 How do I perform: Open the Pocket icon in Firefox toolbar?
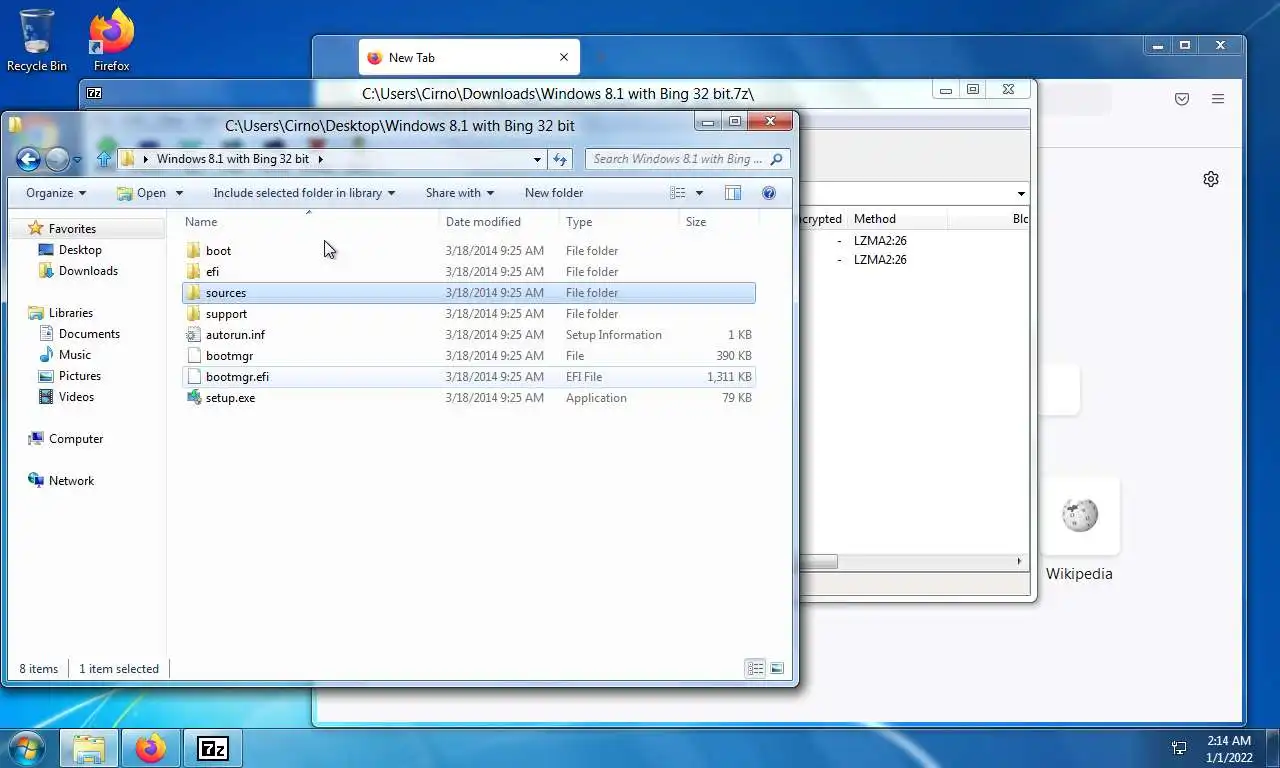pyautogui.click(x=1182, y=99)
